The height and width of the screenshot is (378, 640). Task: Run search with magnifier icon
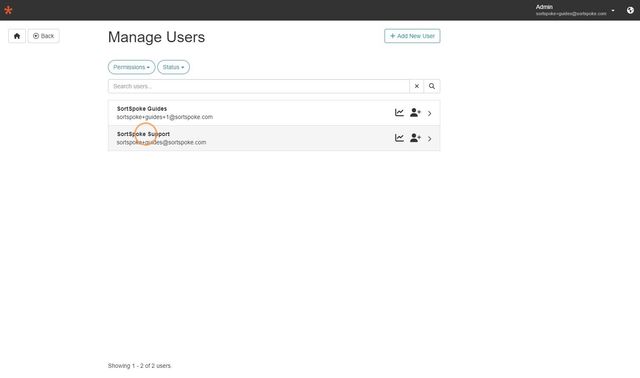(432, 86)
